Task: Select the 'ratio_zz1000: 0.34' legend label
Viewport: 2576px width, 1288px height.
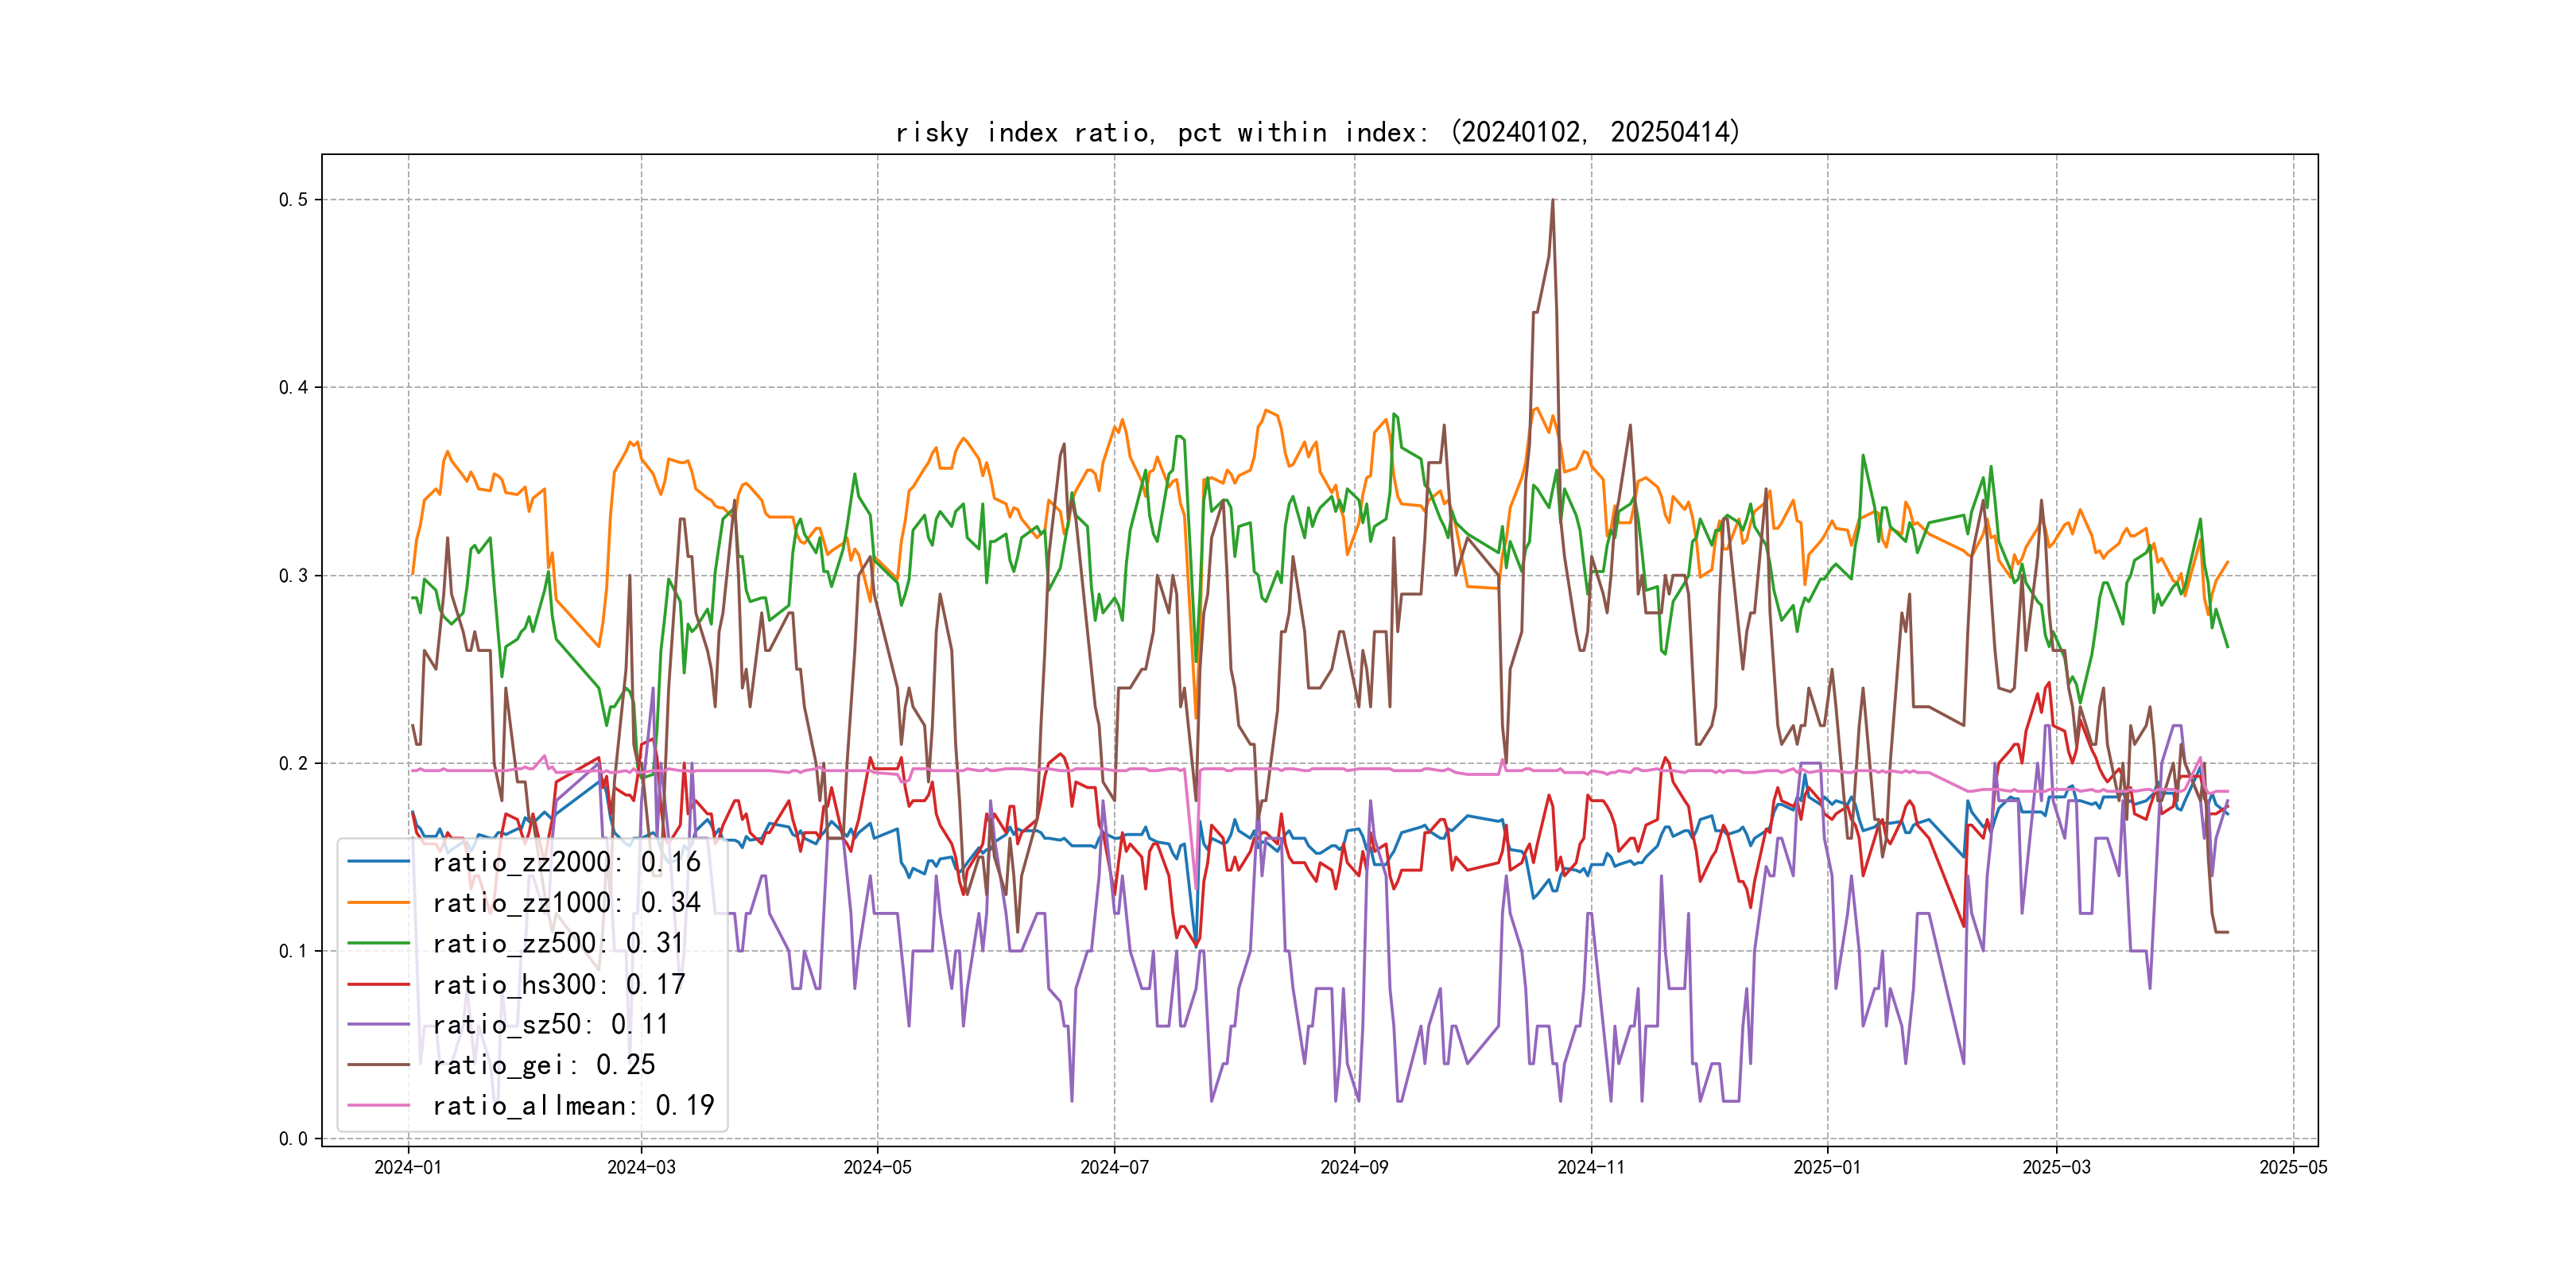Action: tap(566, 902)
